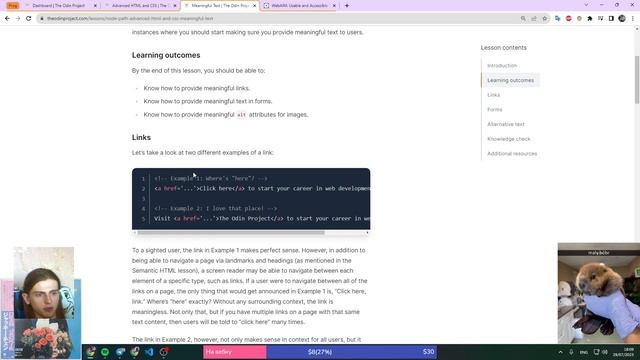Image resolution: width=640 pixels, height=360 pixels.
Task: Click the ENG language indicator
Action: point(584,352)
